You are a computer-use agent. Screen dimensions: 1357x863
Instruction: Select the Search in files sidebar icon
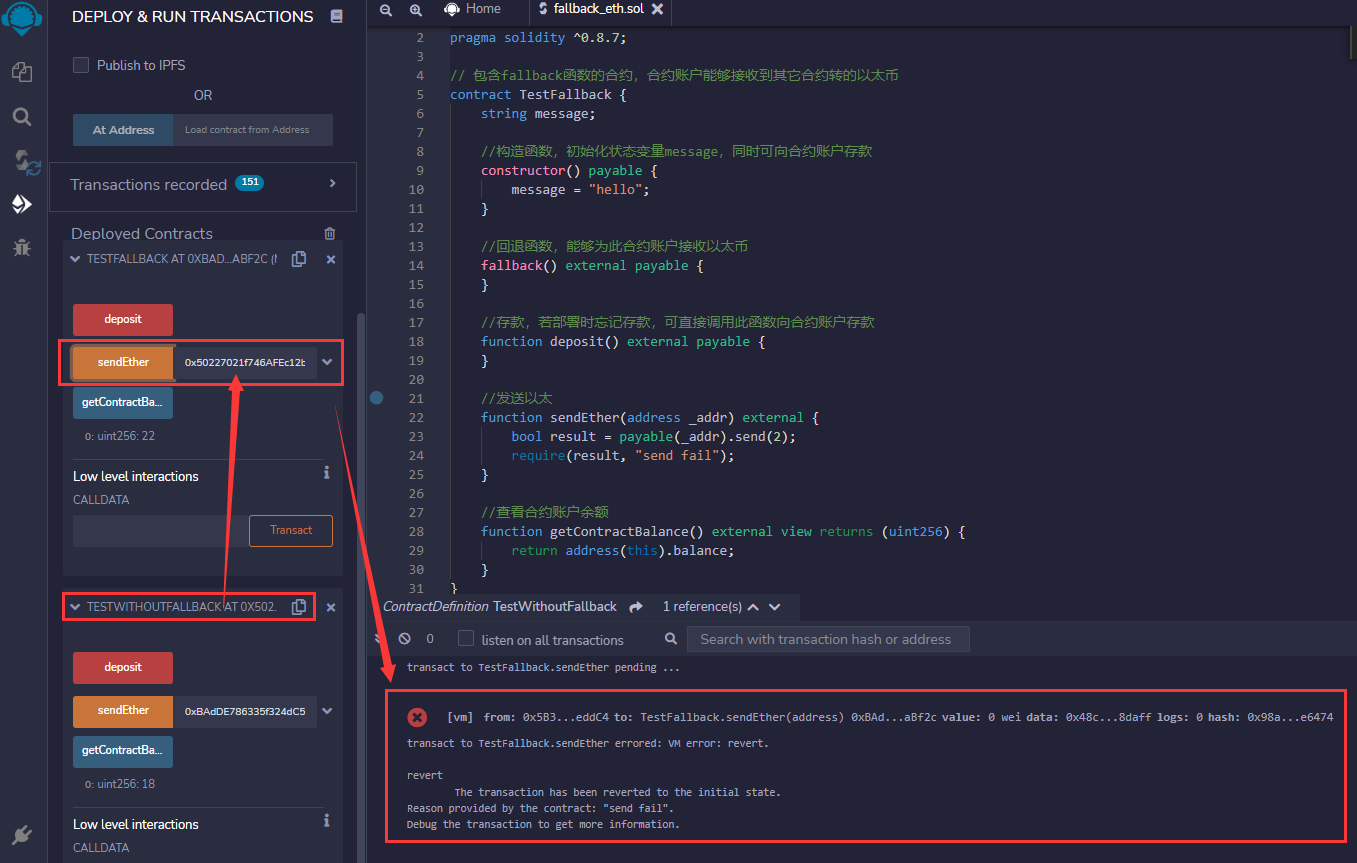point(22,116)
